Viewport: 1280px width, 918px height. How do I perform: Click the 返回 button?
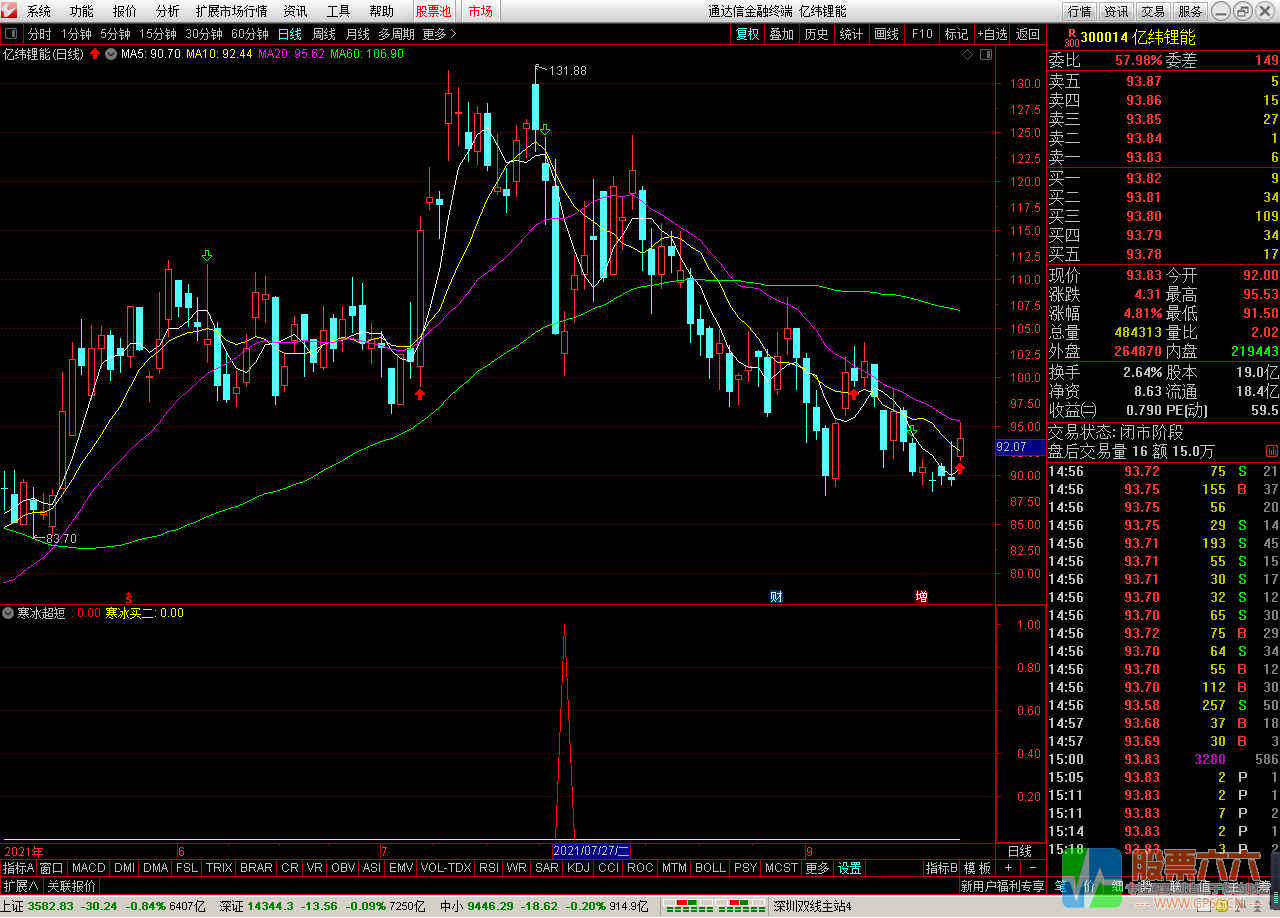(1028, 34)
